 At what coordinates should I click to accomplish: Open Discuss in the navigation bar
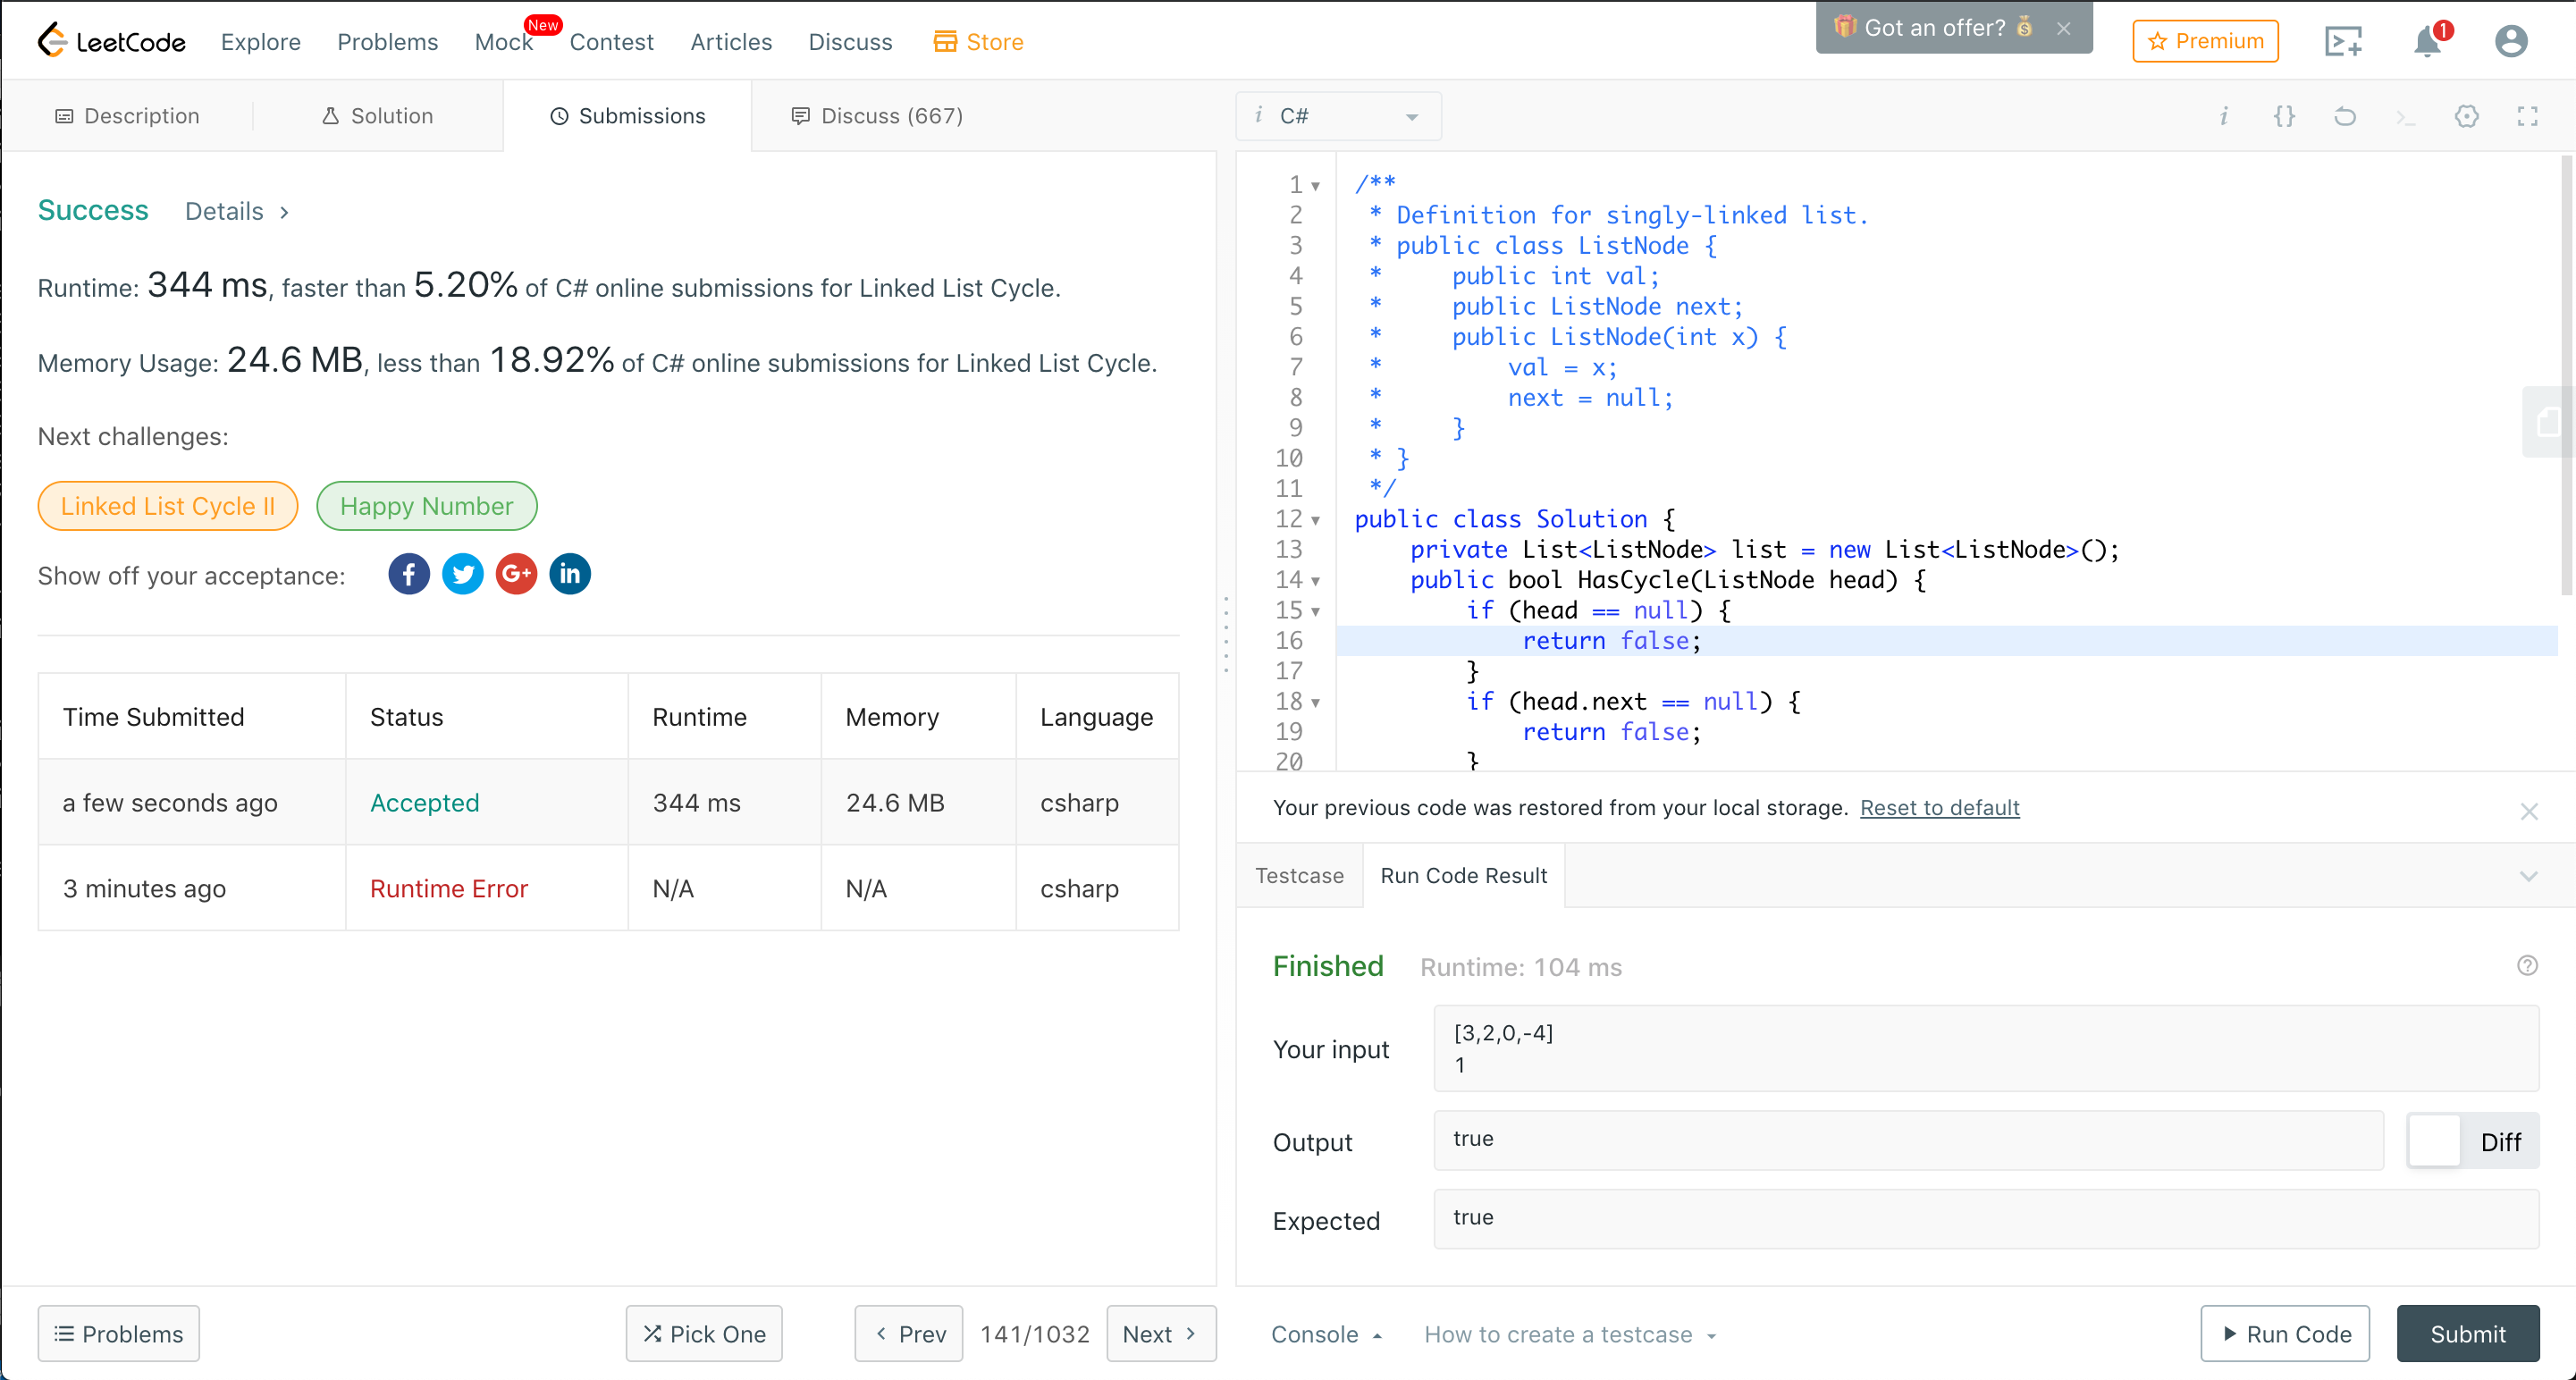(x=850, y=41)
